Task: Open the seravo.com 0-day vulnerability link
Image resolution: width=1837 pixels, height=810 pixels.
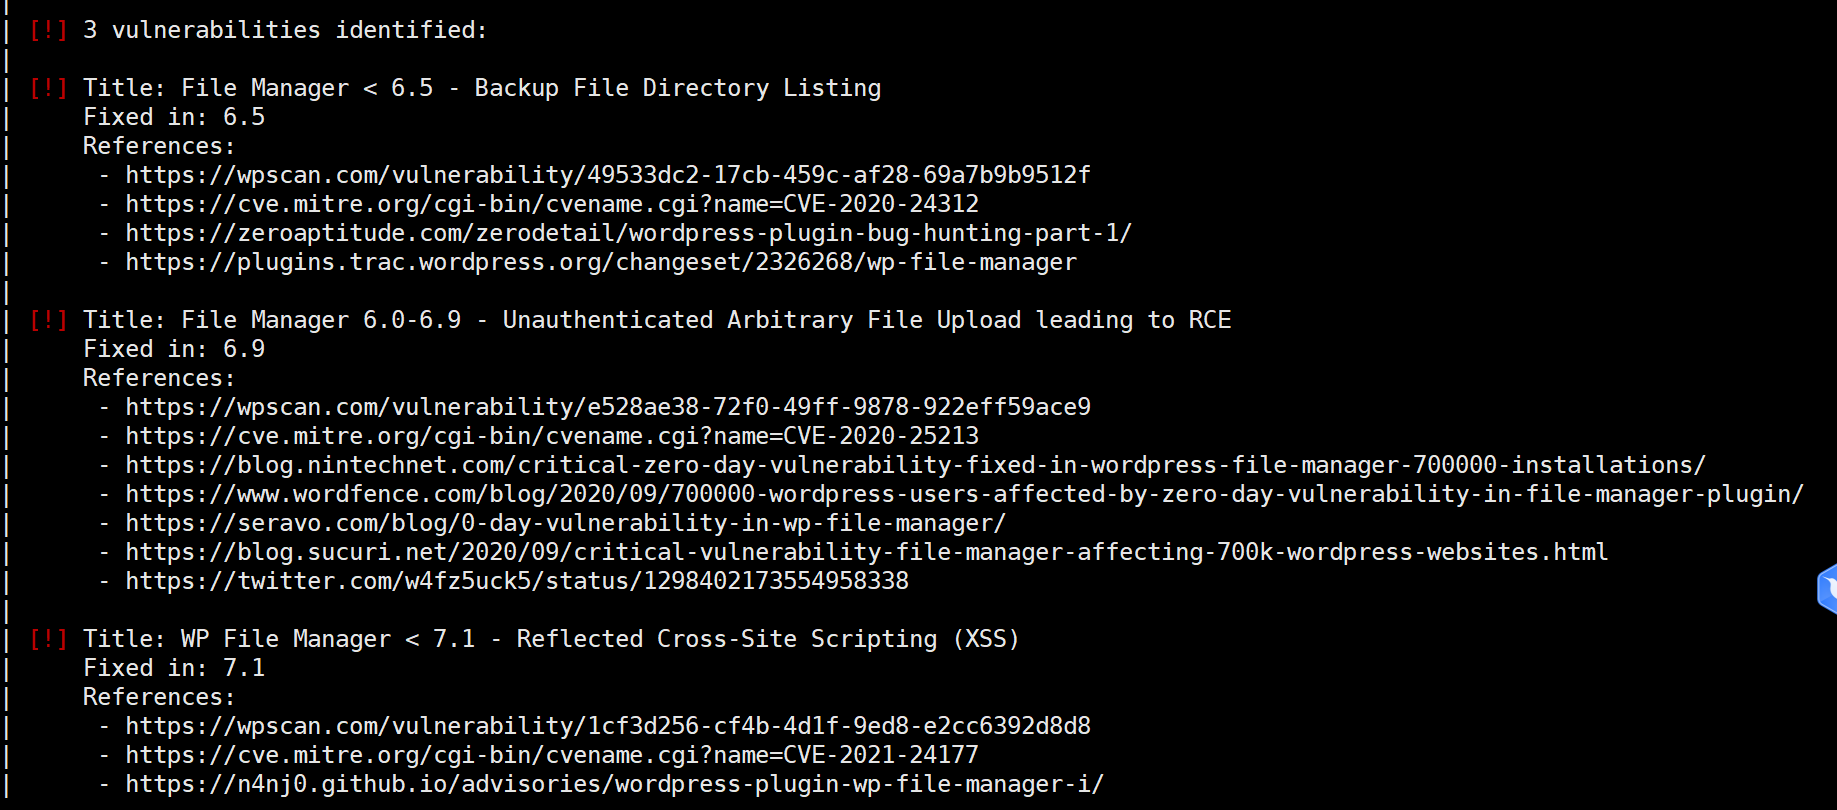Action: pyautogui.click(x=565, y=523)
